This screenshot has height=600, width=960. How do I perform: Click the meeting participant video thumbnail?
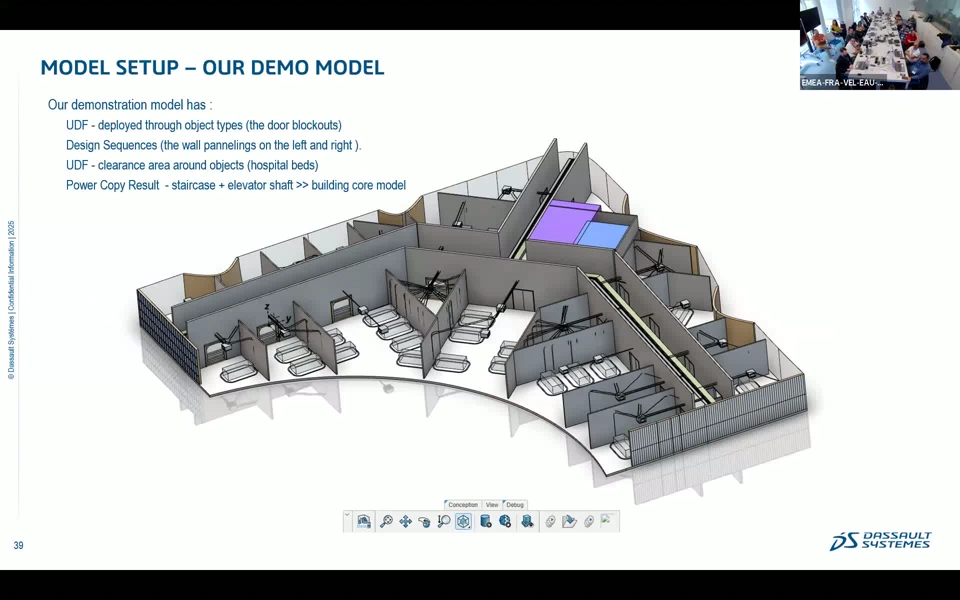click(880, 45)
